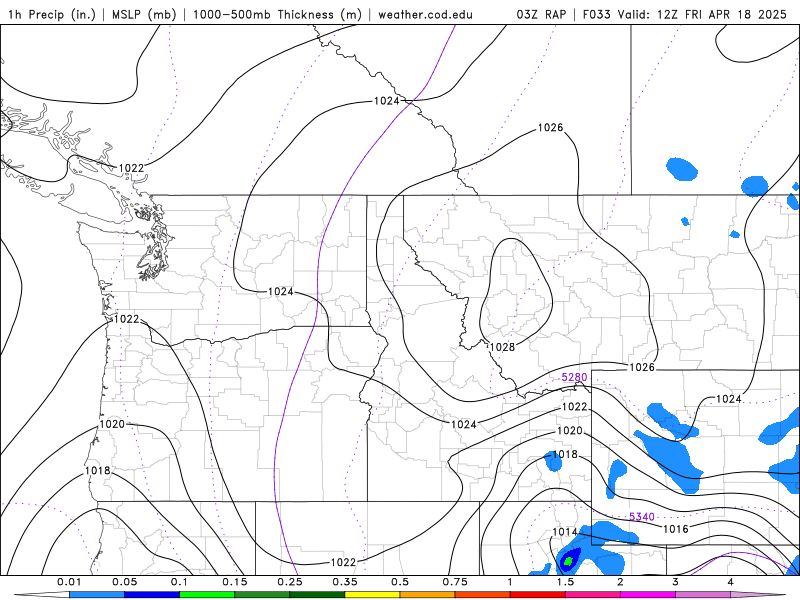Click the green precipitation core on the map
800x600 pixels.
point(567,562)
